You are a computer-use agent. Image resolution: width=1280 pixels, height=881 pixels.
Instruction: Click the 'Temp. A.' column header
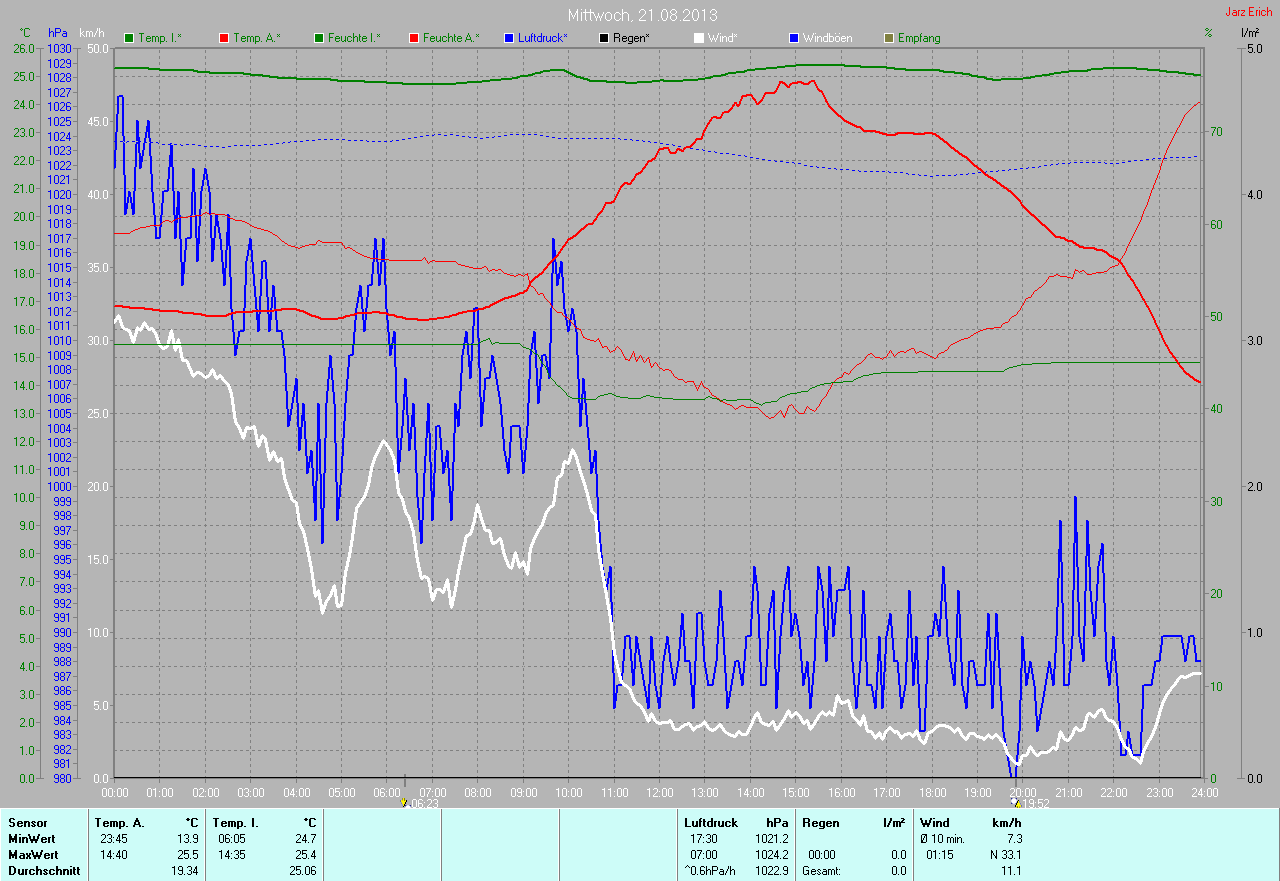pos(119,823)
